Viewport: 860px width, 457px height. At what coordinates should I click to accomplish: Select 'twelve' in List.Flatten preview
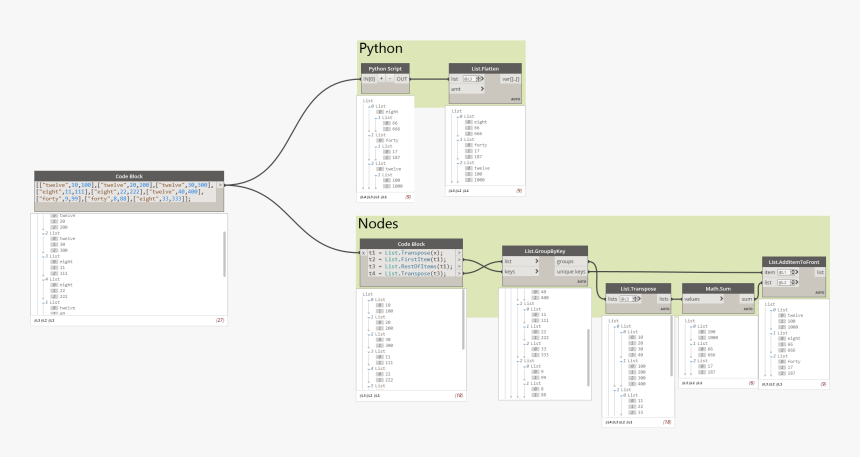[x=482, y=168]
